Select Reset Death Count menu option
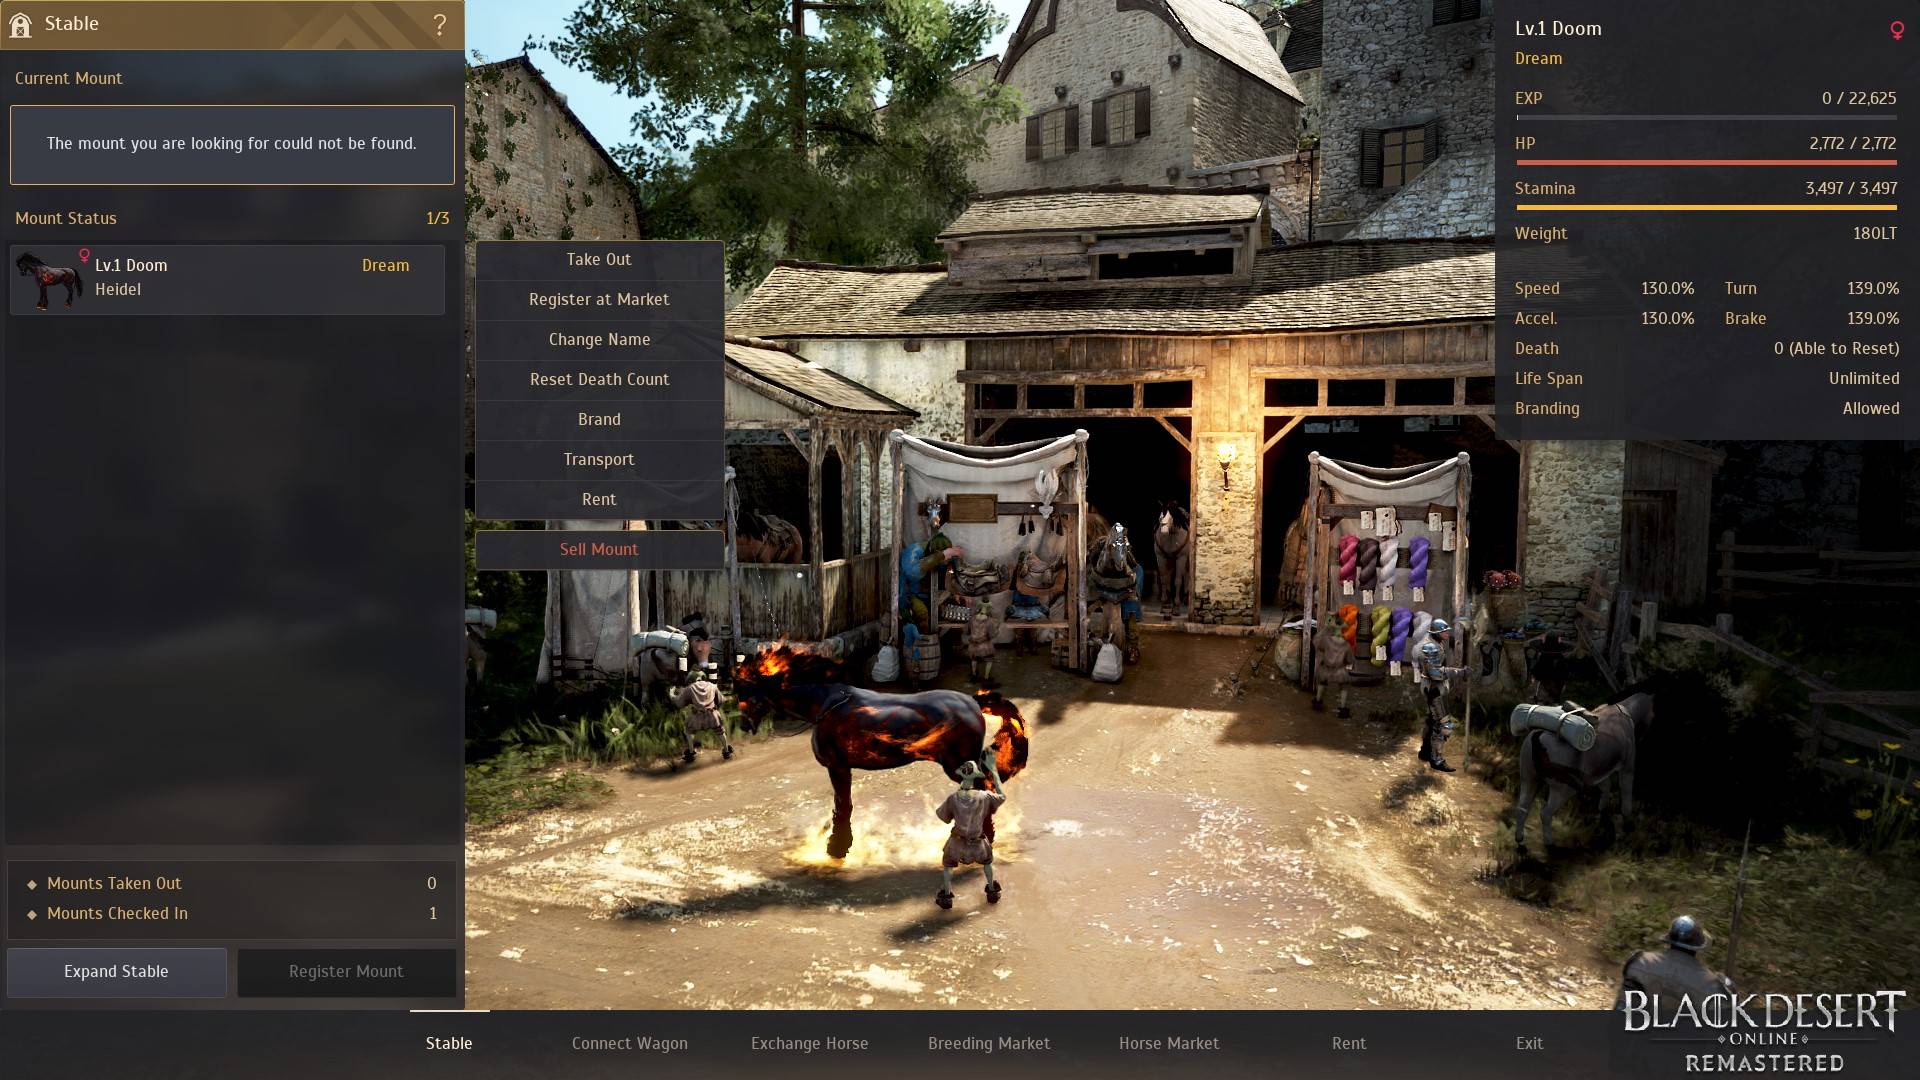Image resolution: width=1920 pixels, height=1080 pixels. [x=599, y=378]
